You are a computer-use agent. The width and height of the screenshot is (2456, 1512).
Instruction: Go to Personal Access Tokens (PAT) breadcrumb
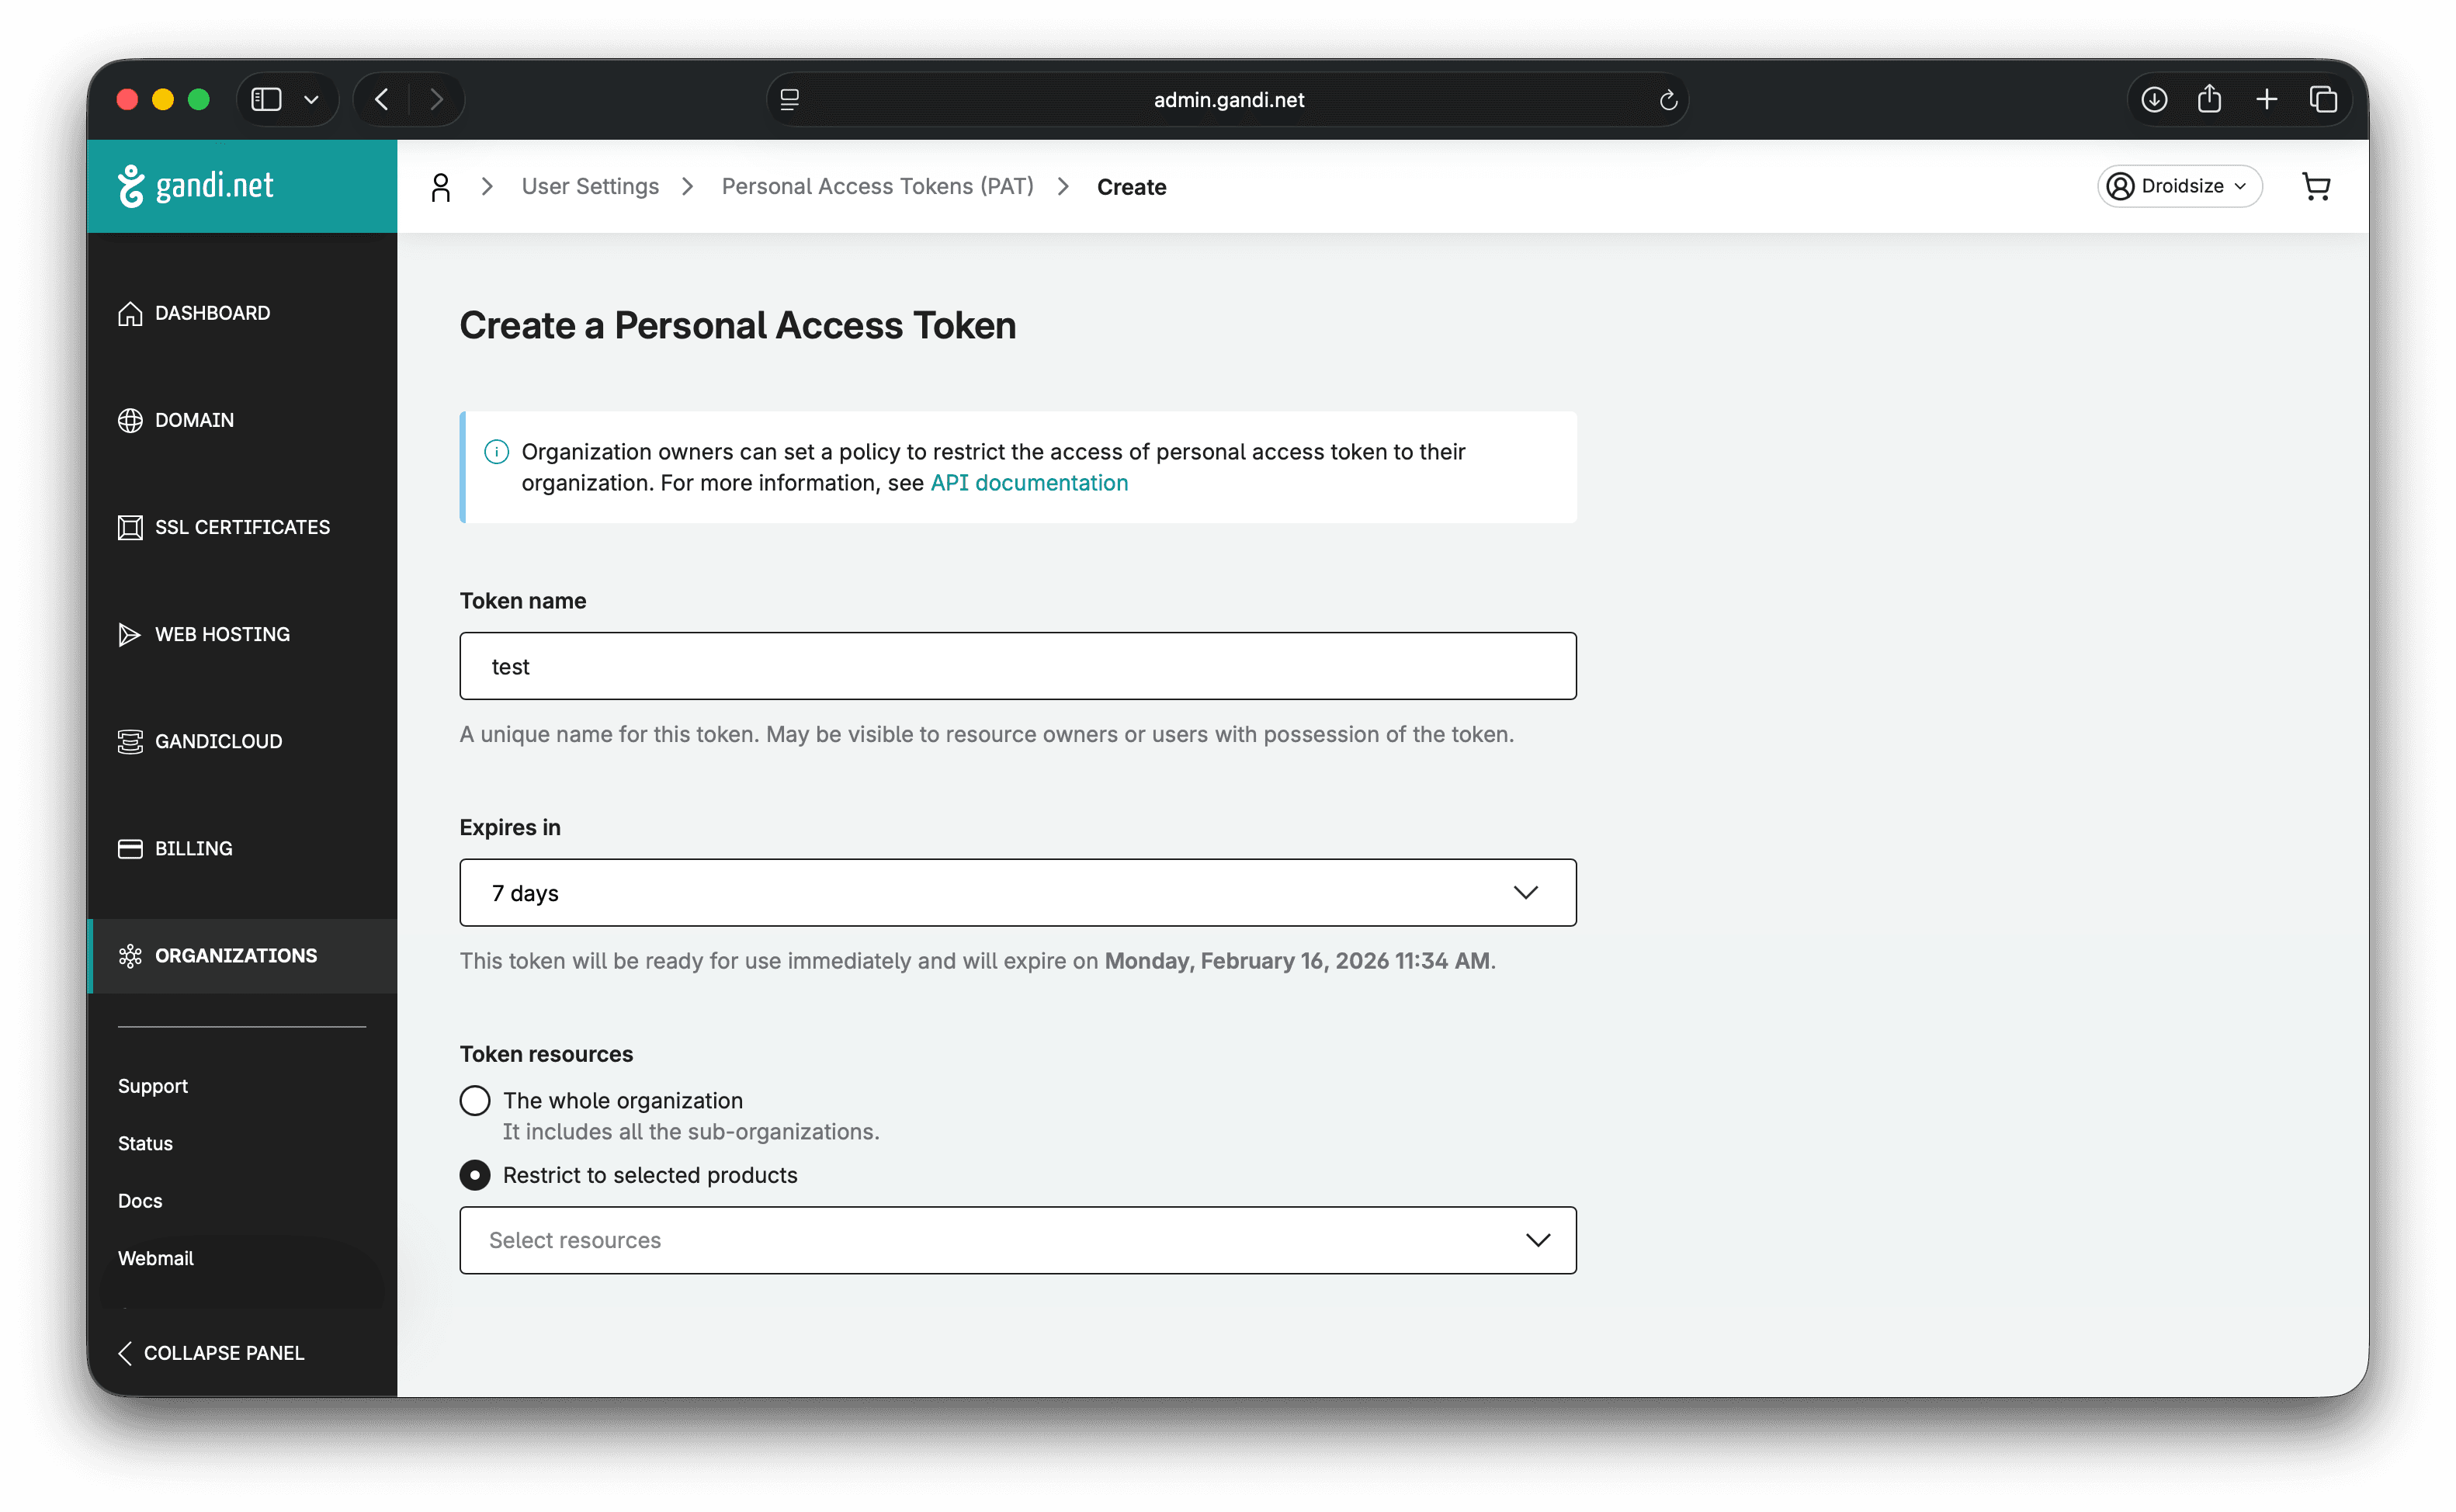click(877, 186)
